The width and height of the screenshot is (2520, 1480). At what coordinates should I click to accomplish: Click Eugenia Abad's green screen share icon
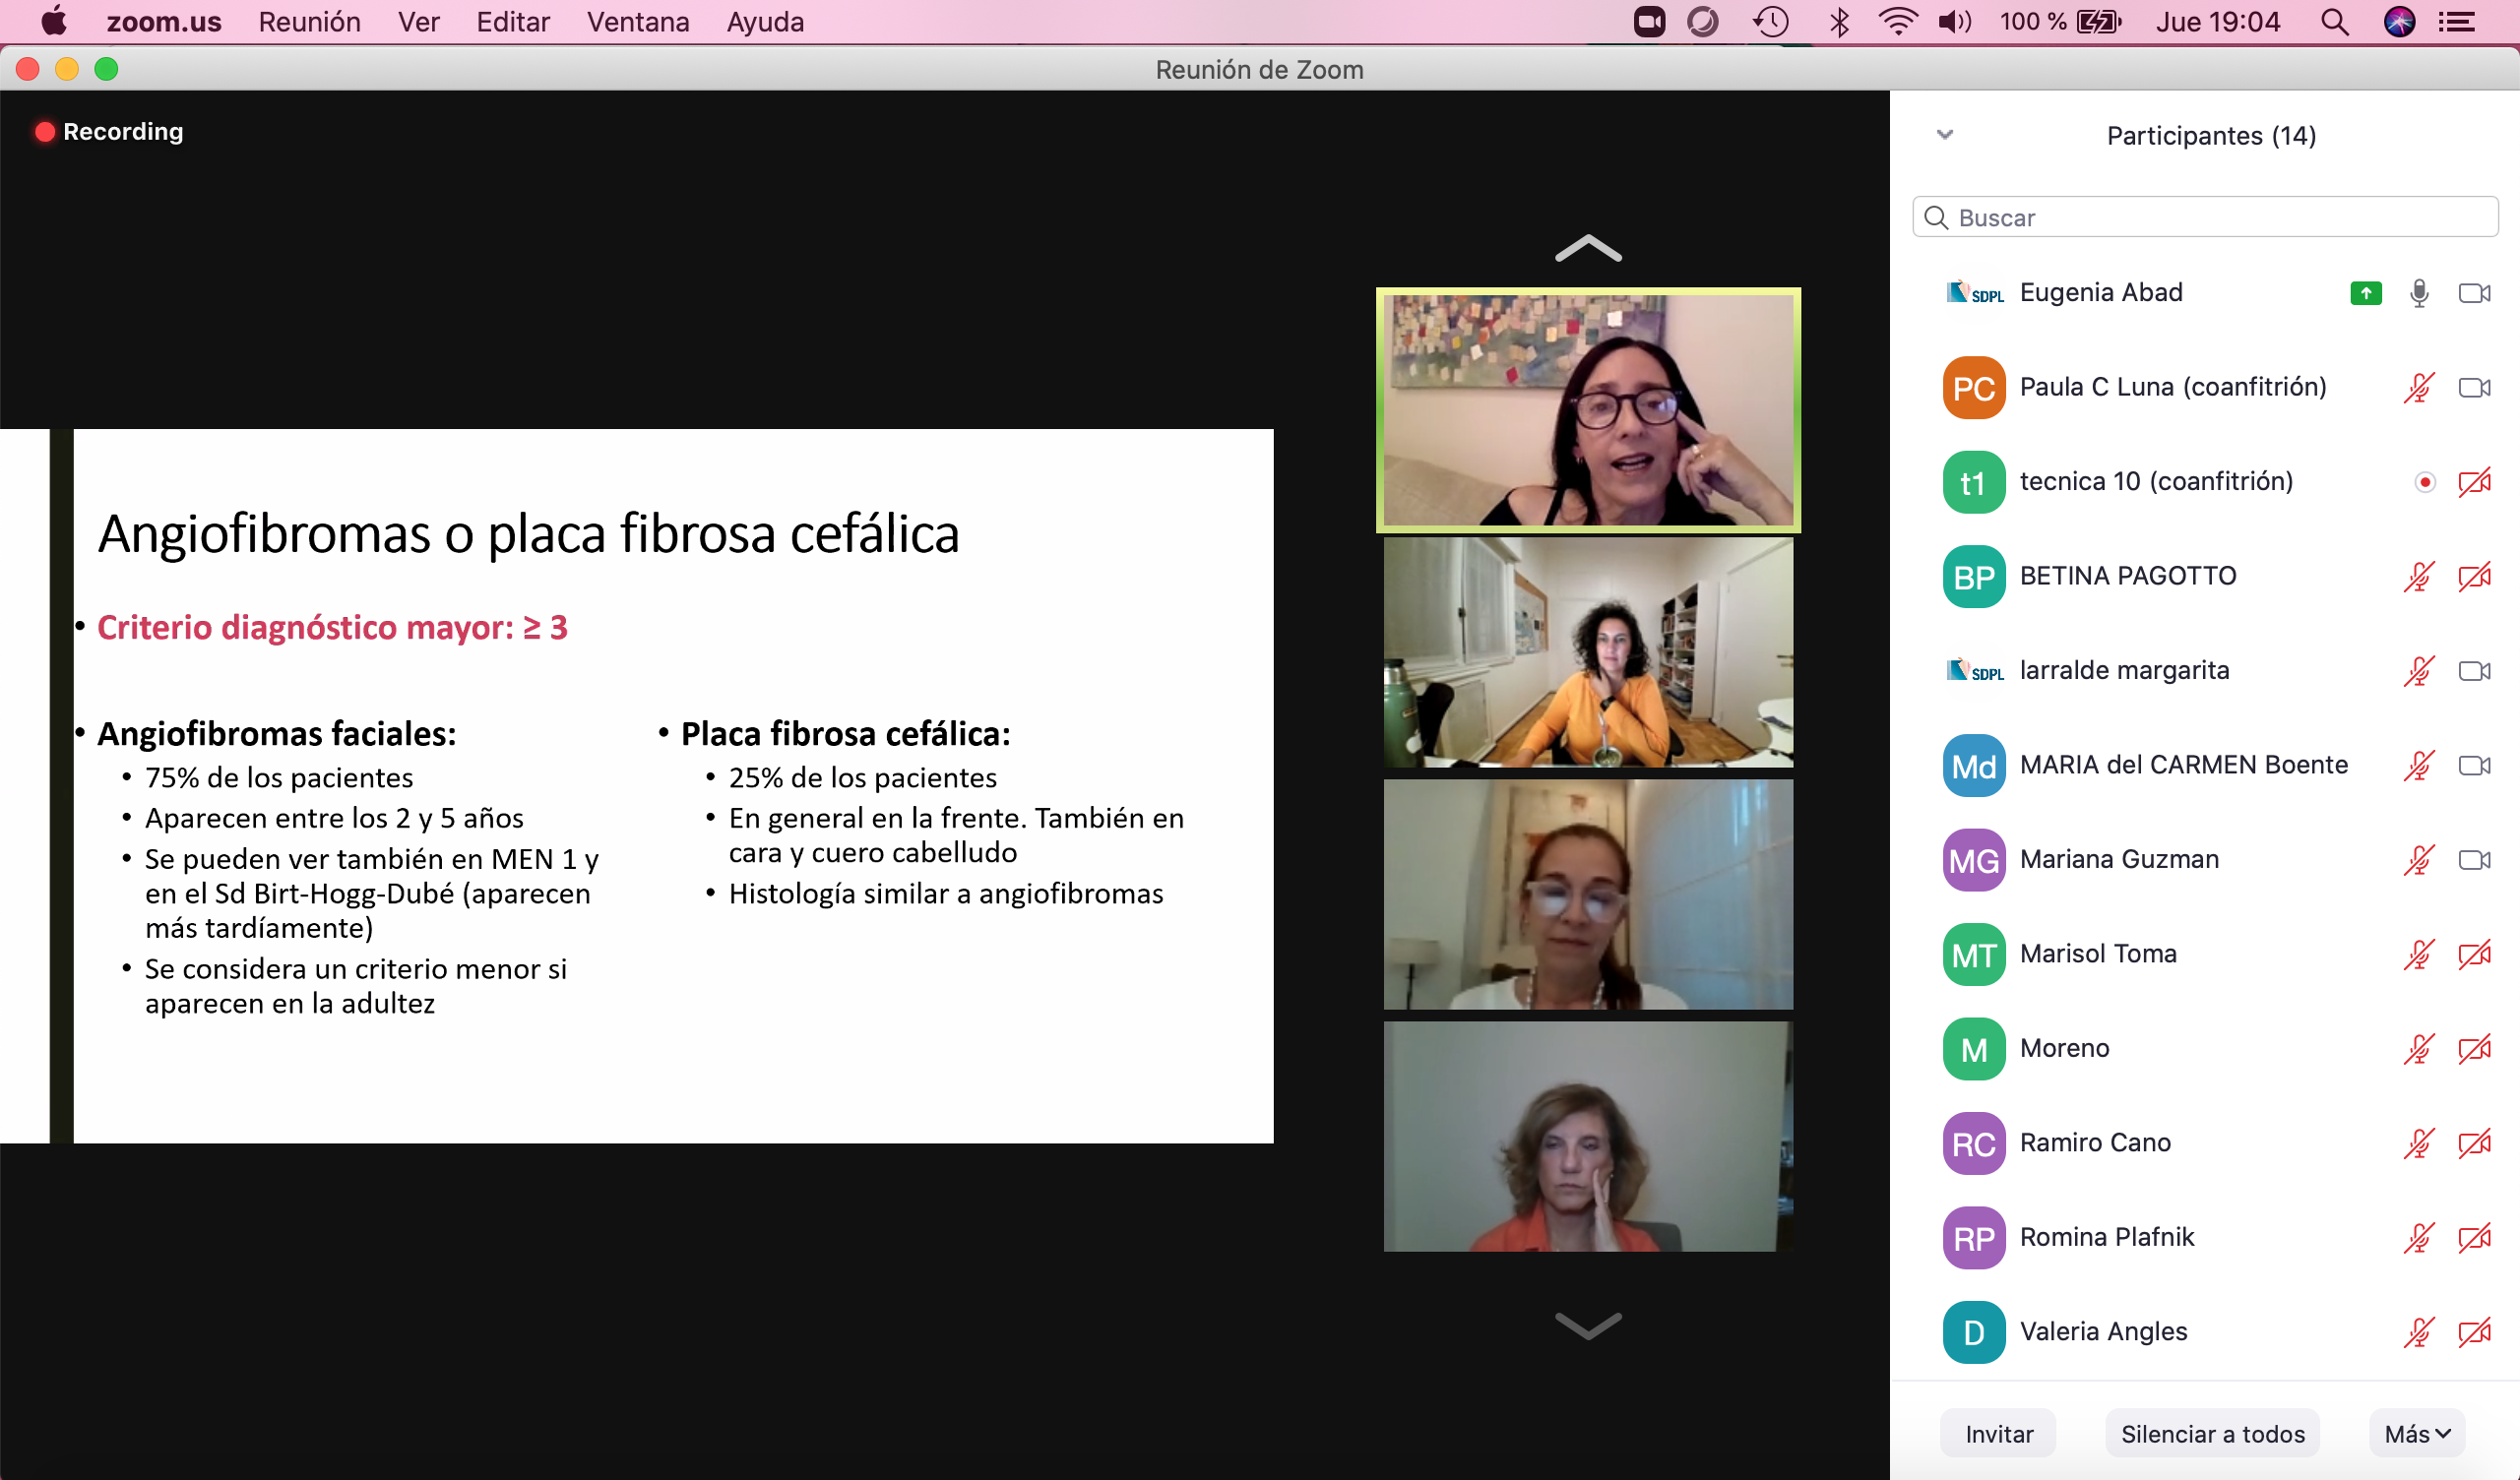tap(2365, 293)
